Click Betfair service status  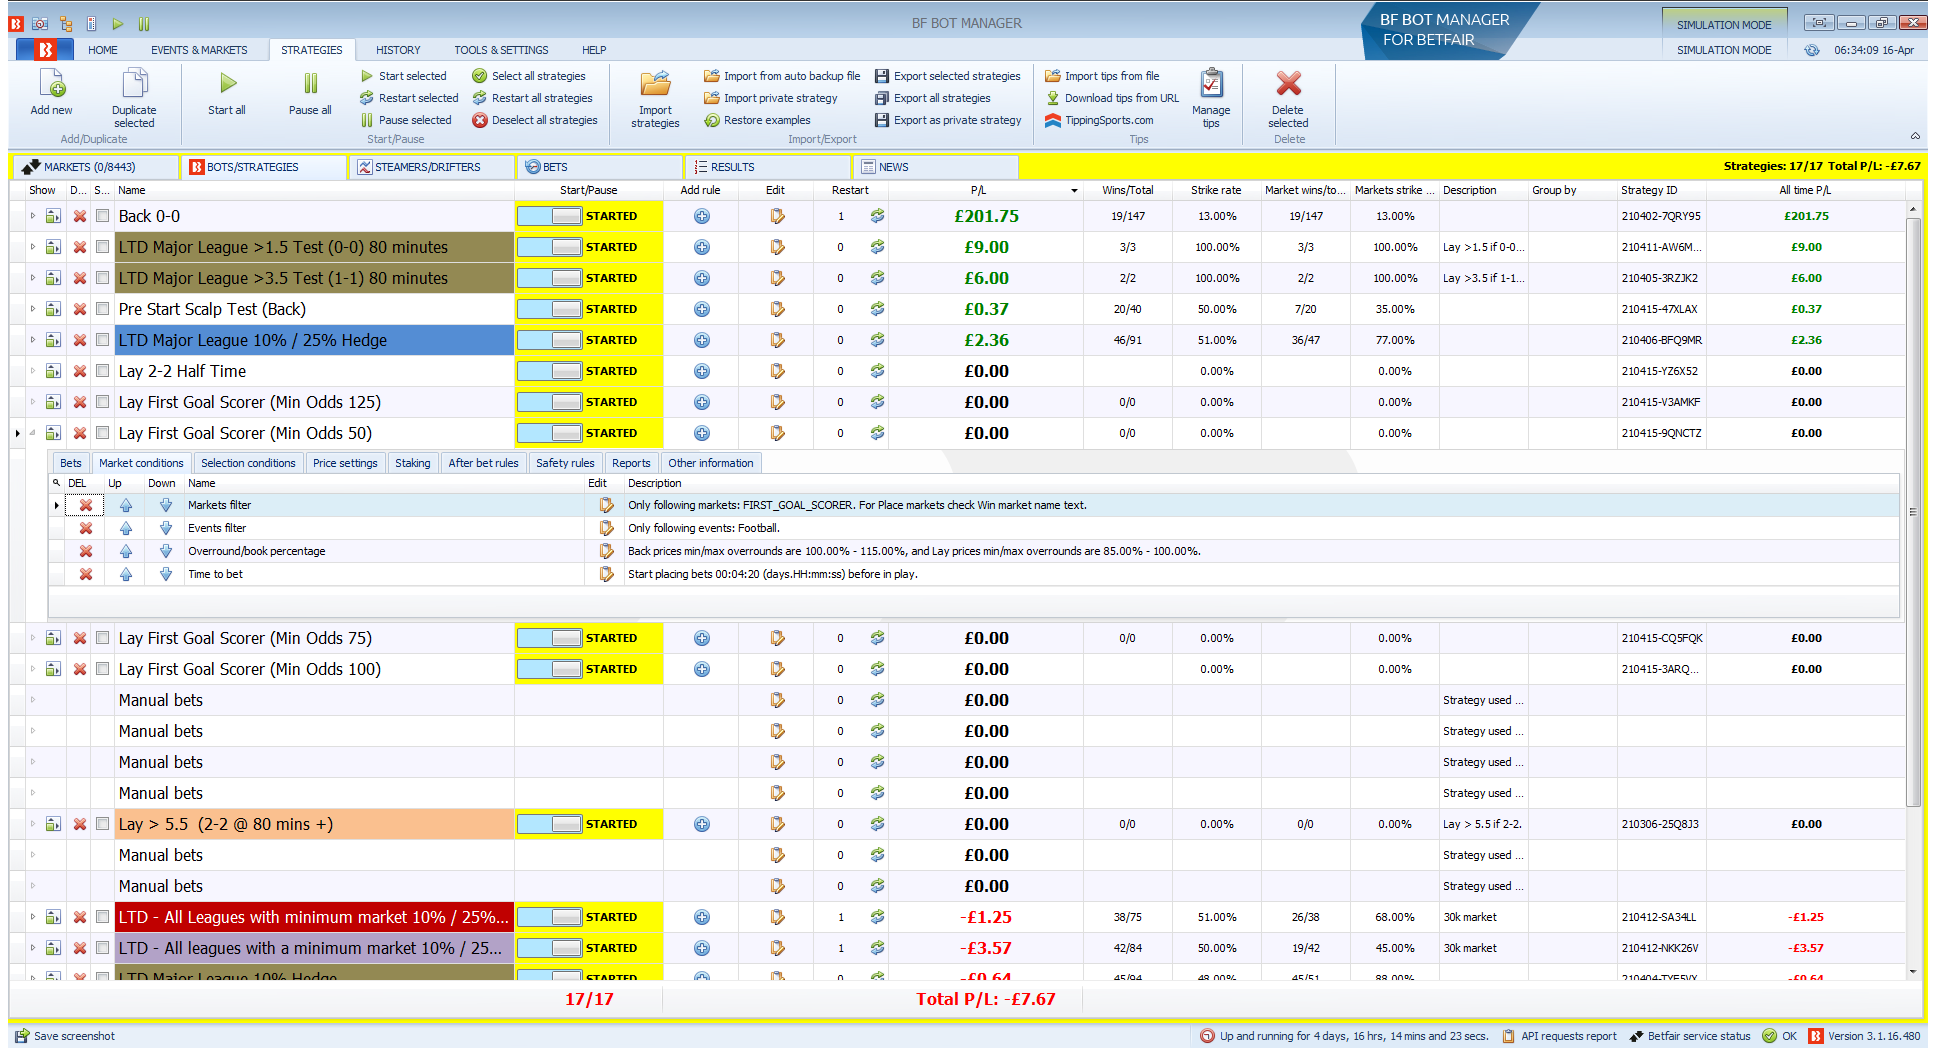coord(1690,1036)
